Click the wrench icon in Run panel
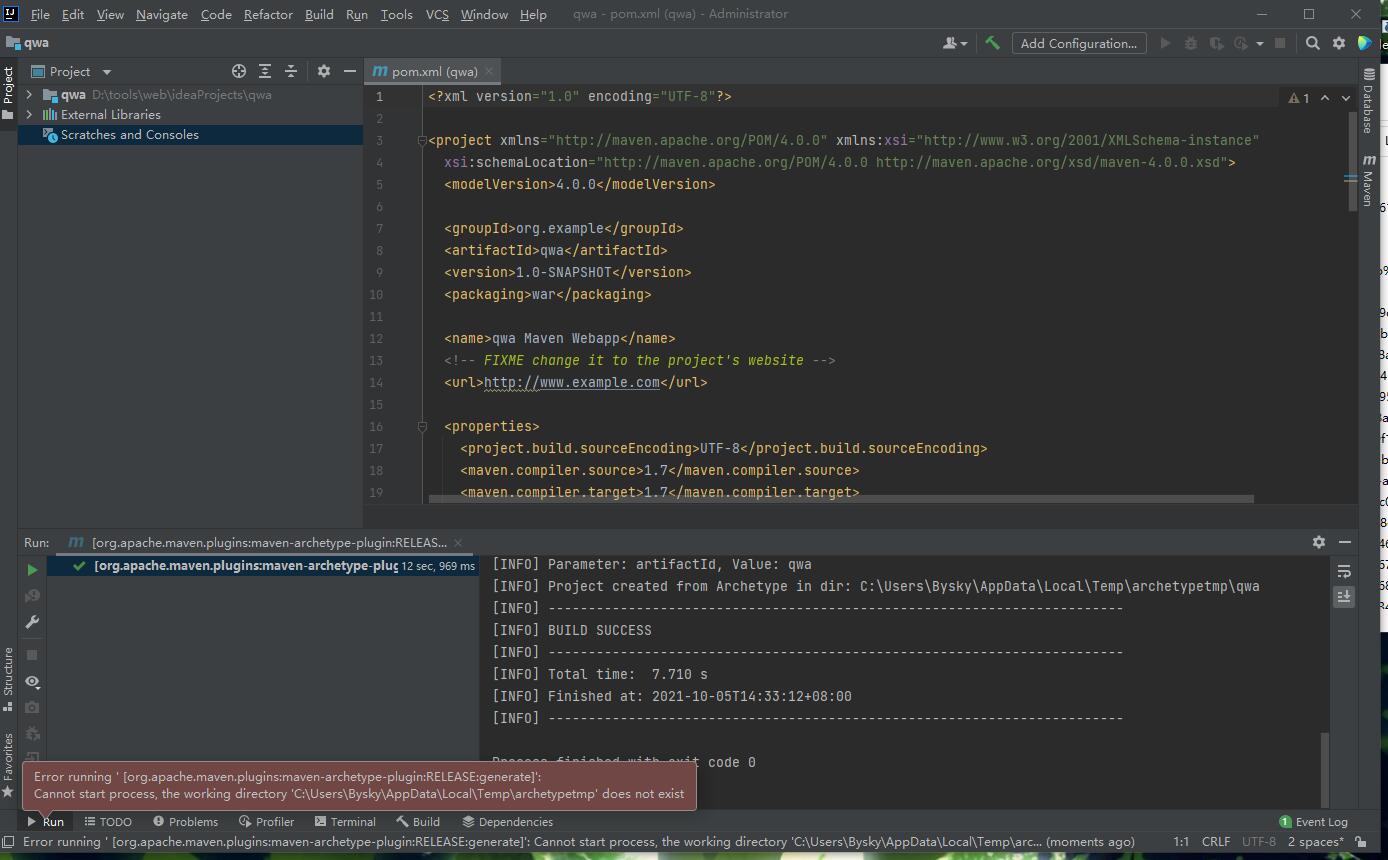The width and height of the screenshot is (1388, 860). coord(32,622)
